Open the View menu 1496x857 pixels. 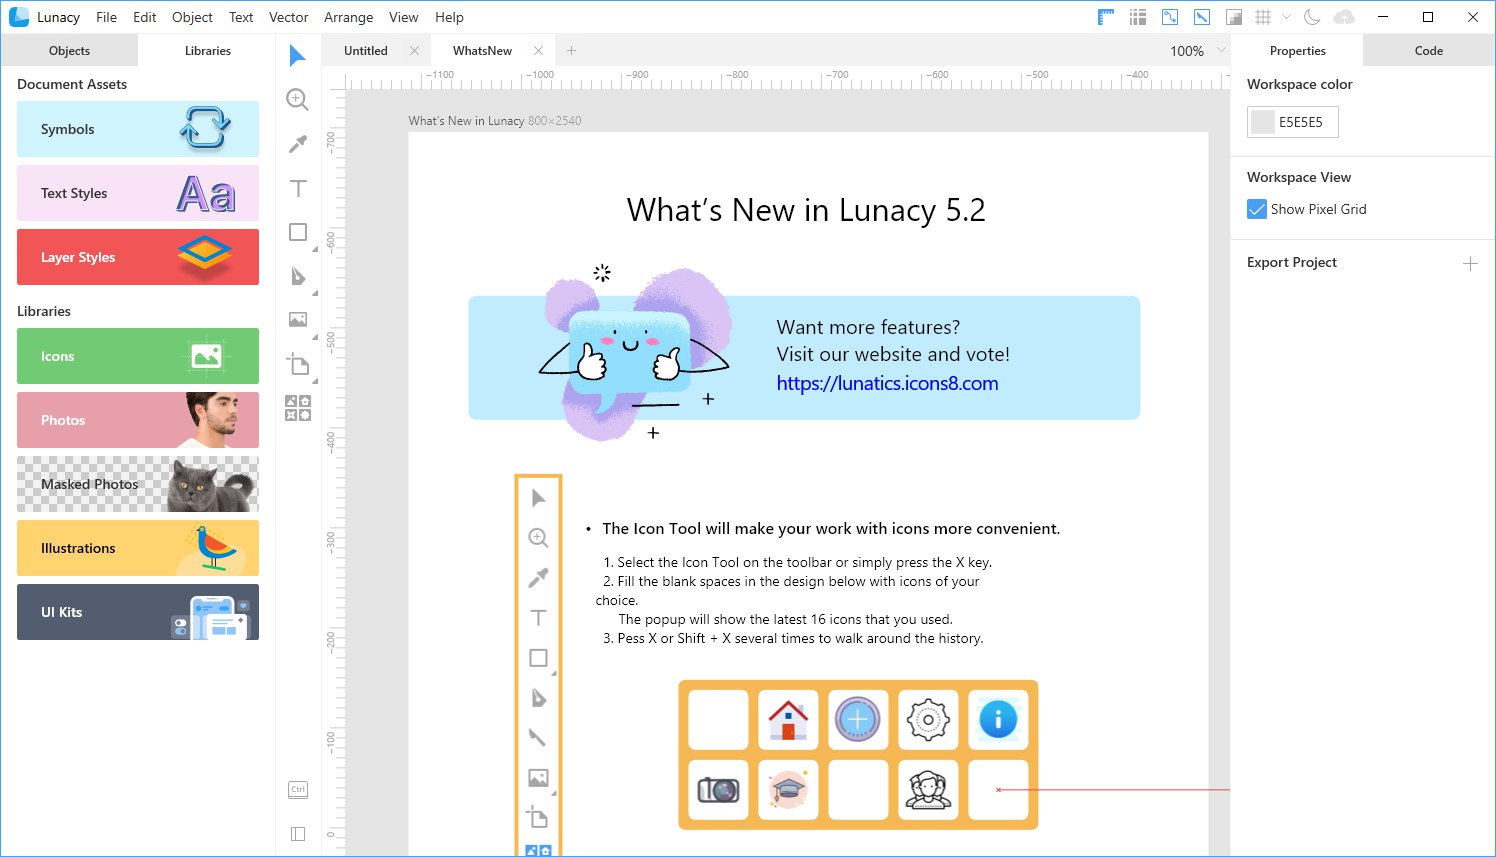(x=403, y=17)
